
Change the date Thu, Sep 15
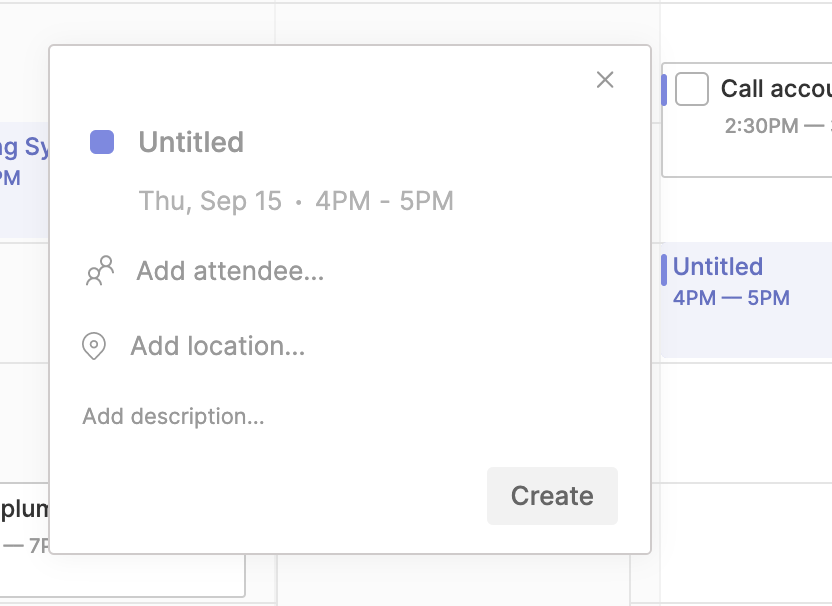pos(210,201)
